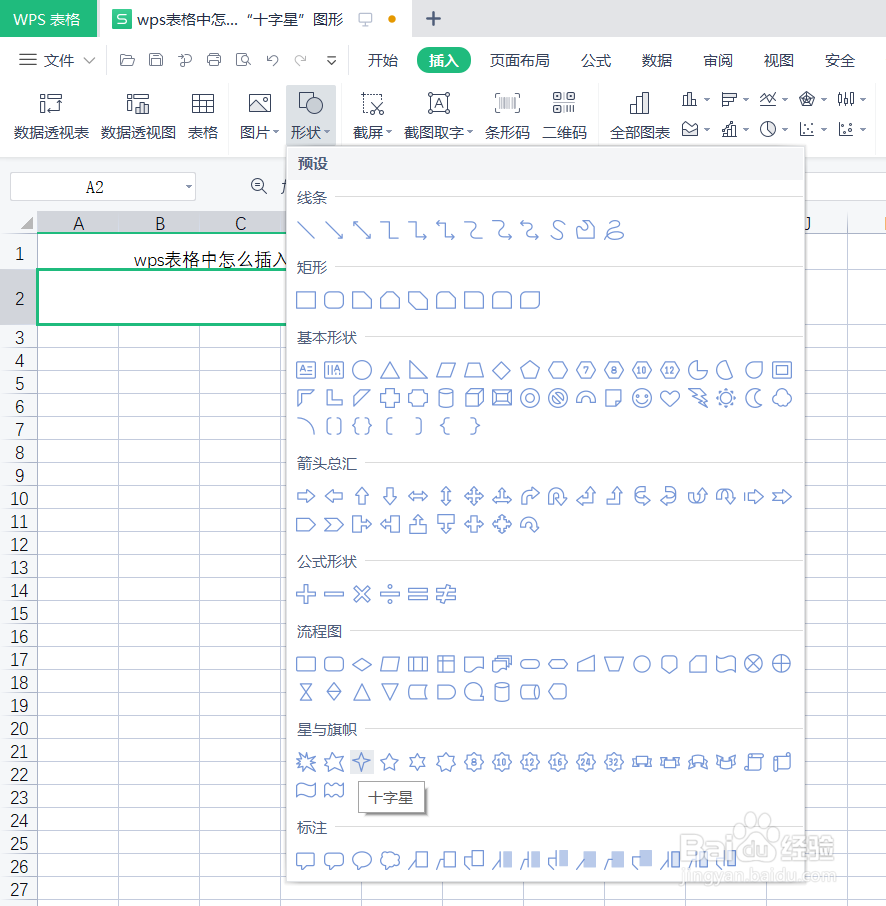This screenshot has height=906, width=886.
Task: Open the Data (数据) tab
Action: [657, 60]
